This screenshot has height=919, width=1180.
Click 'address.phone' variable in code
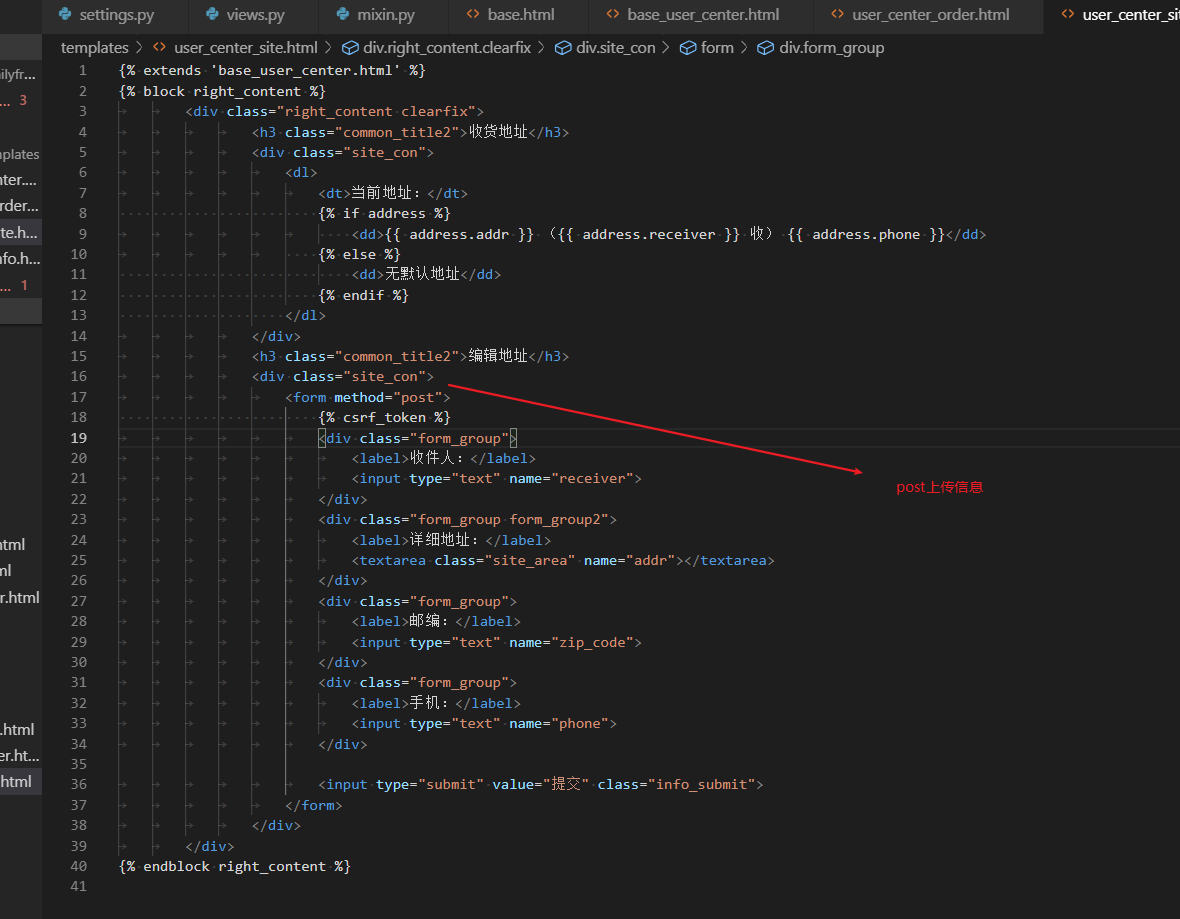click(x=865, y=234)
